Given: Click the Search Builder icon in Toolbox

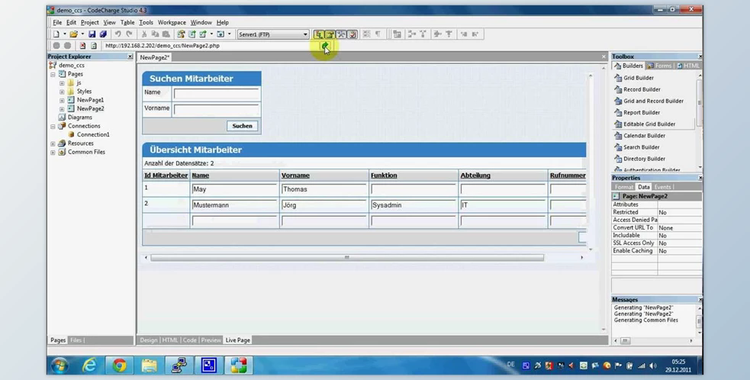Looking at the screenshot, I should point(618,147).
